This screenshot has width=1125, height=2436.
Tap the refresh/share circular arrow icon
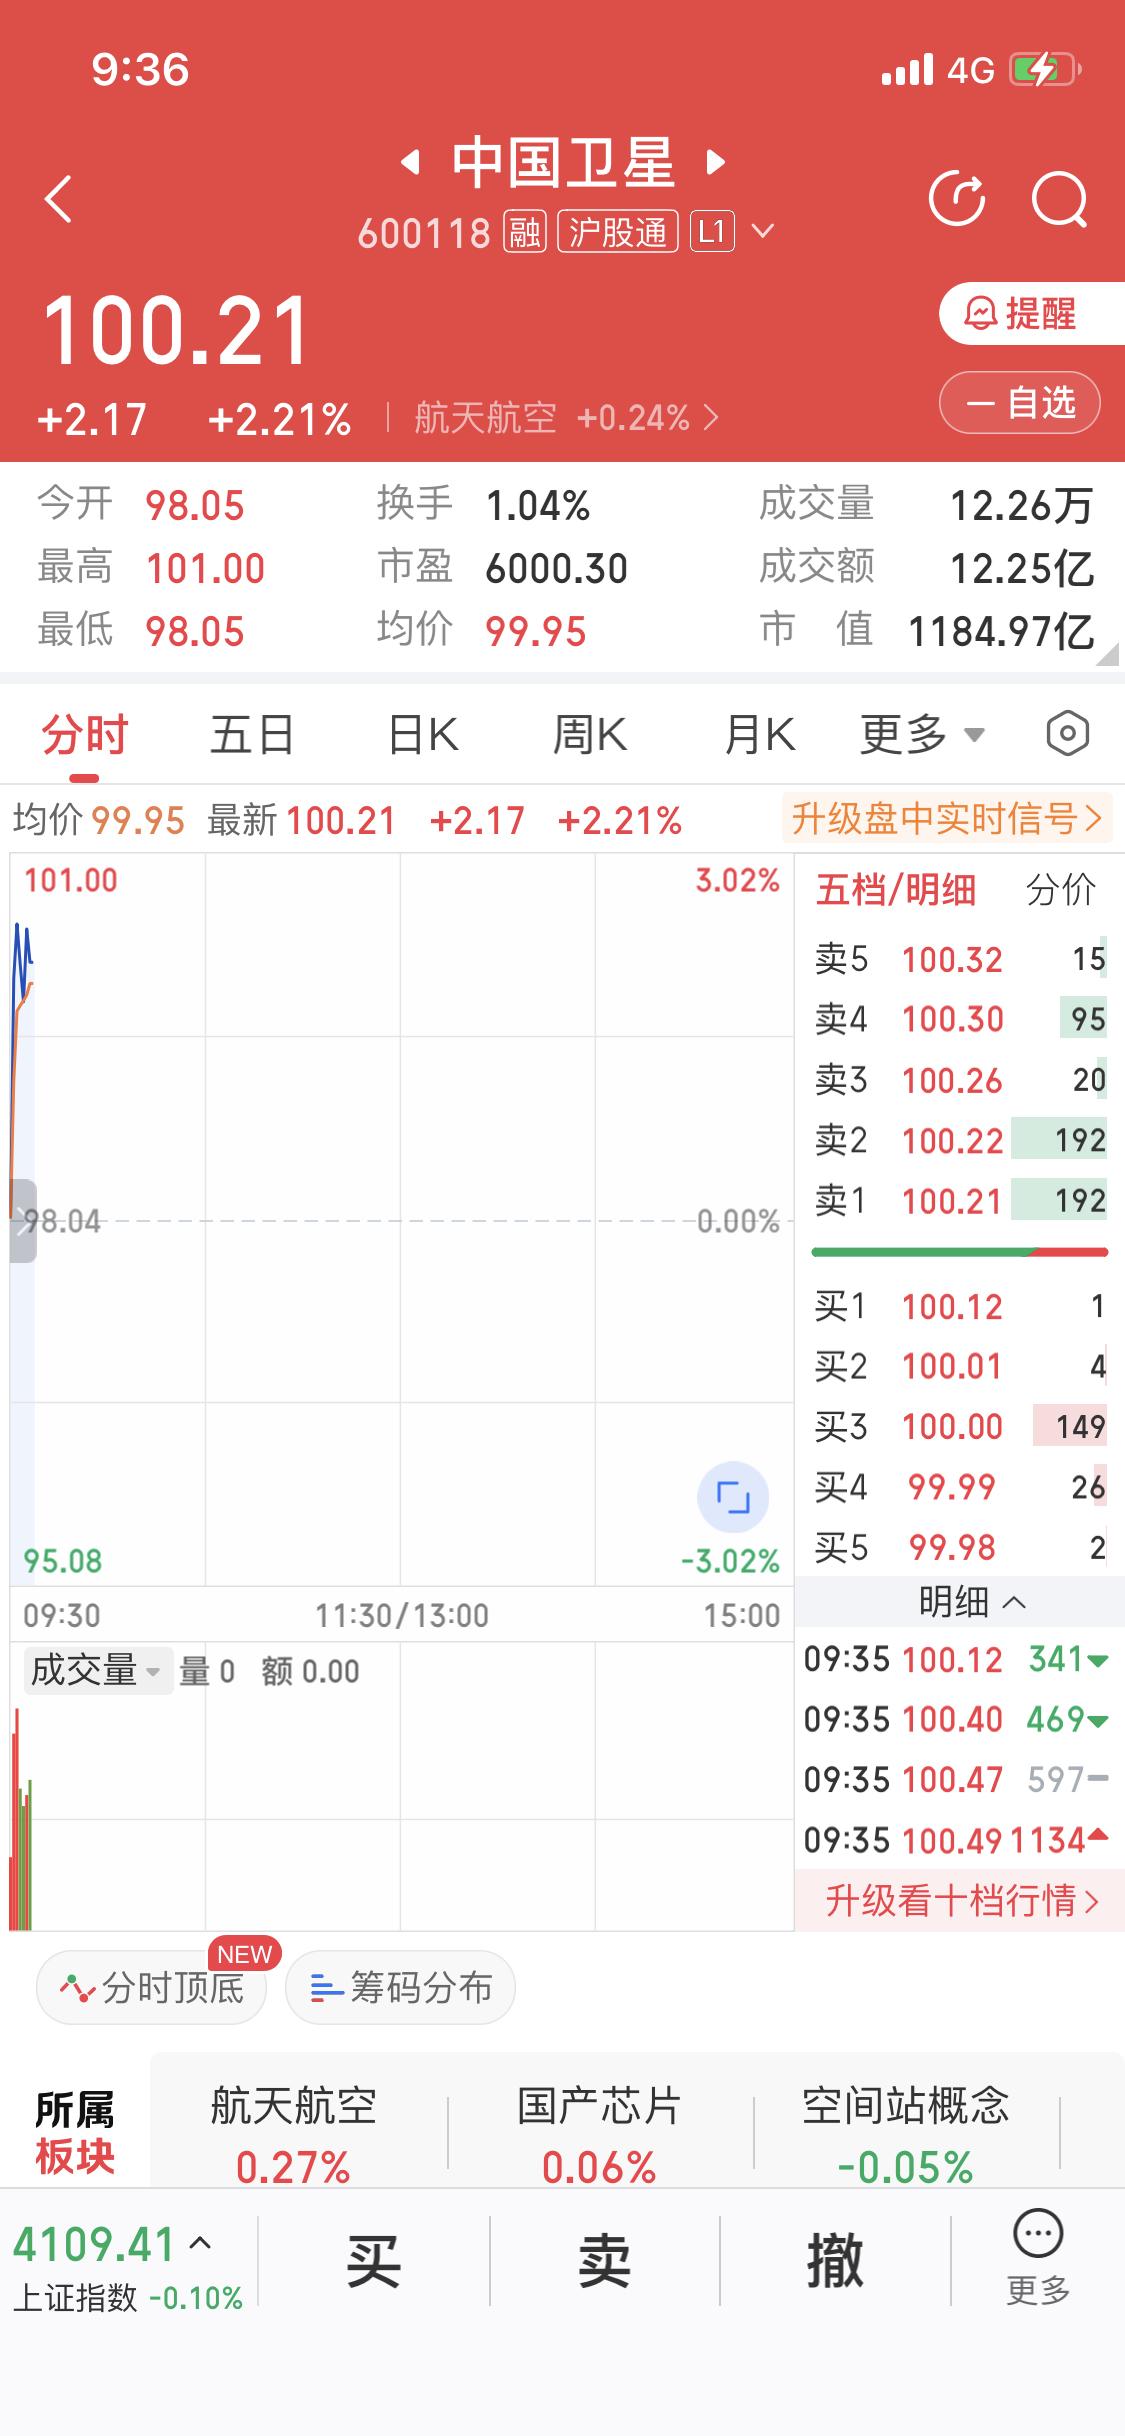[x=957, y=199]
